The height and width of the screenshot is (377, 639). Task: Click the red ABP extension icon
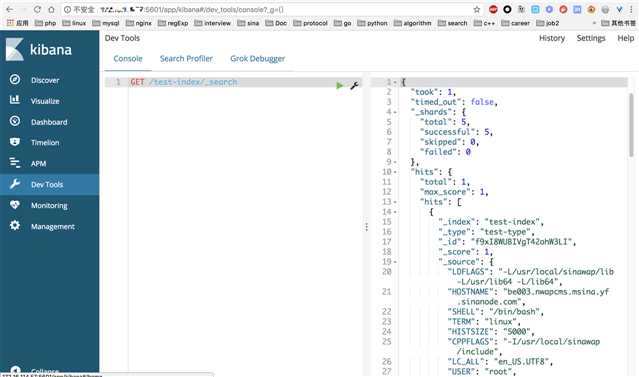[493, 9]
